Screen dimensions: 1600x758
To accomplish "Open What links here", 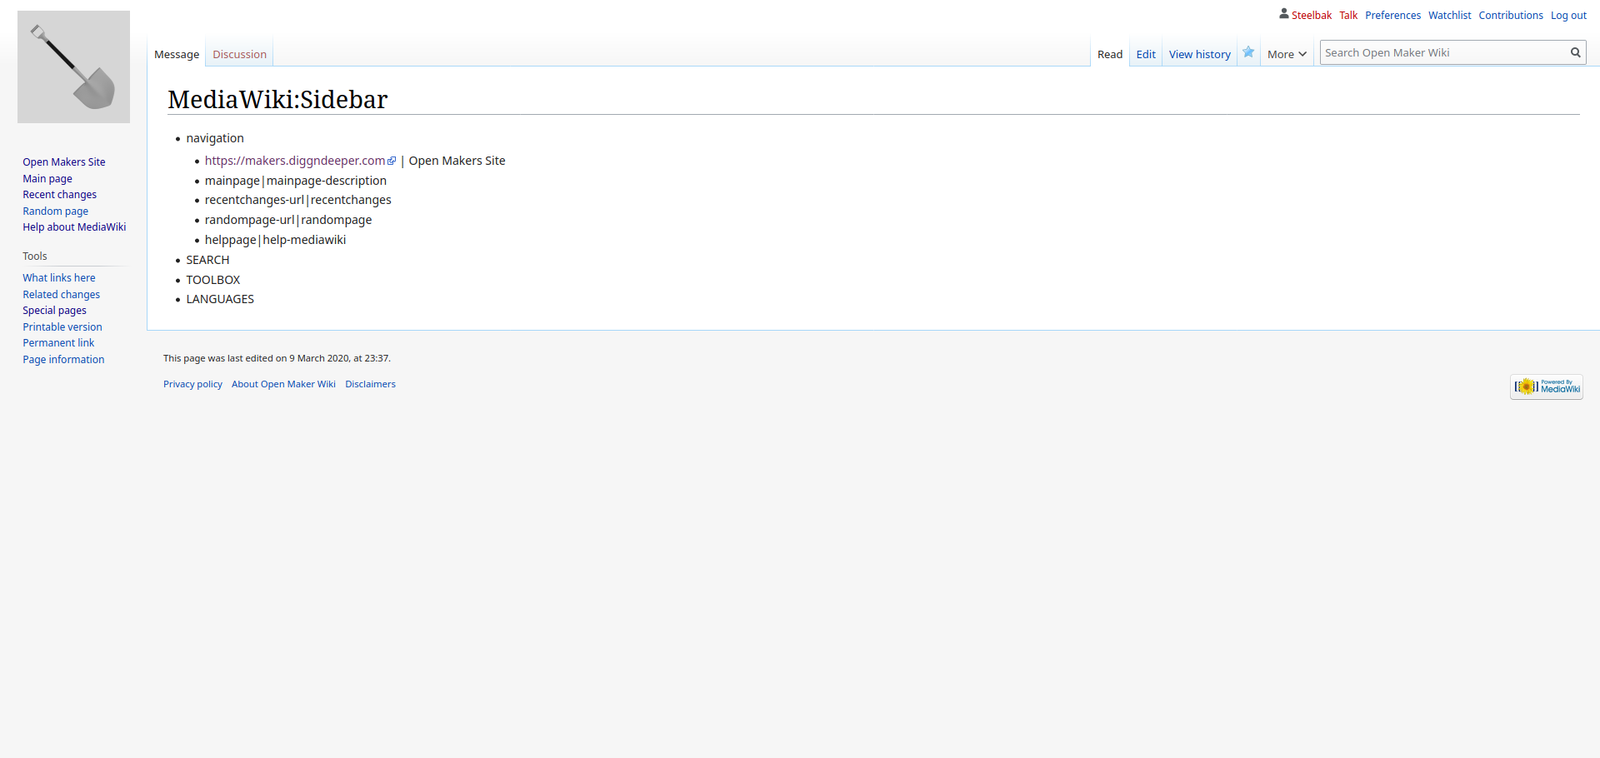I will click(59, 278).
